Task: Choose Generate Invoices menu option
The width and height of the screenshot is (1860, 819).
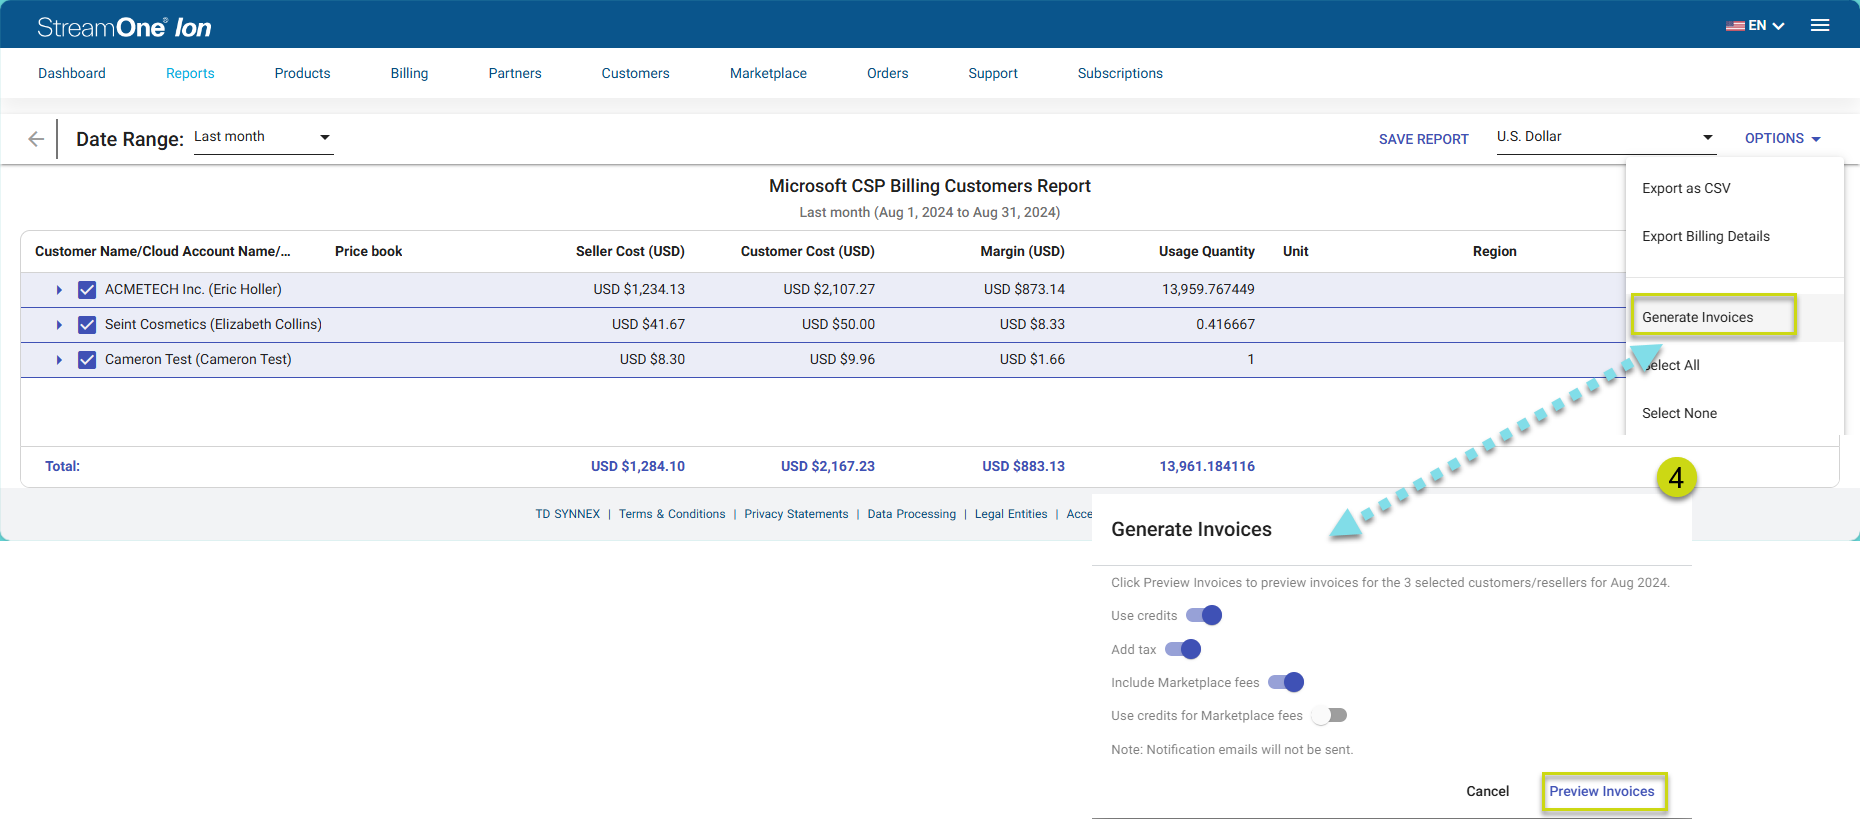Action: click(x=1697, y=317)
